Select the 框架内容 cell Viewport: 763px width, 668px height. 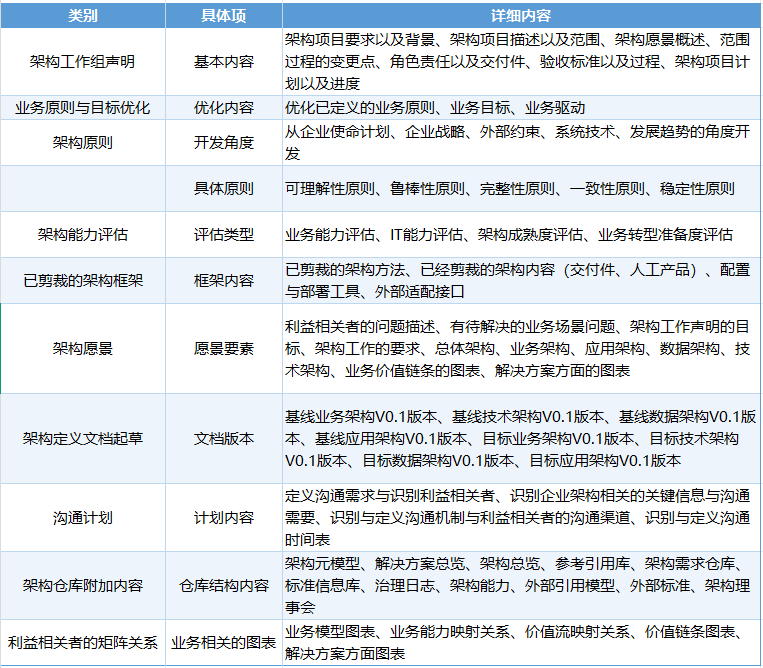tap(224, 281)
